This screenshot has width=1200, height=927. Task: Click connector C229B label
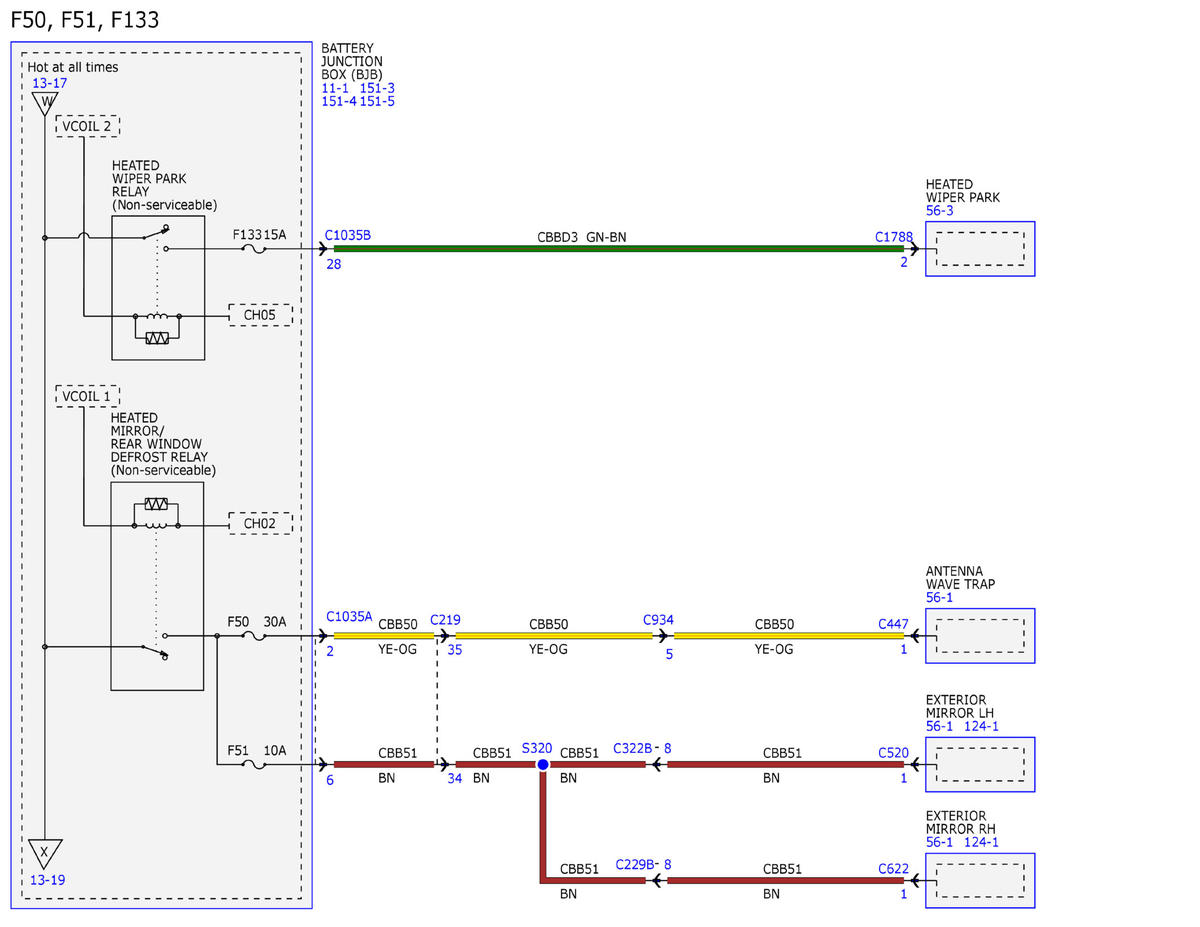tap(636, 864)
